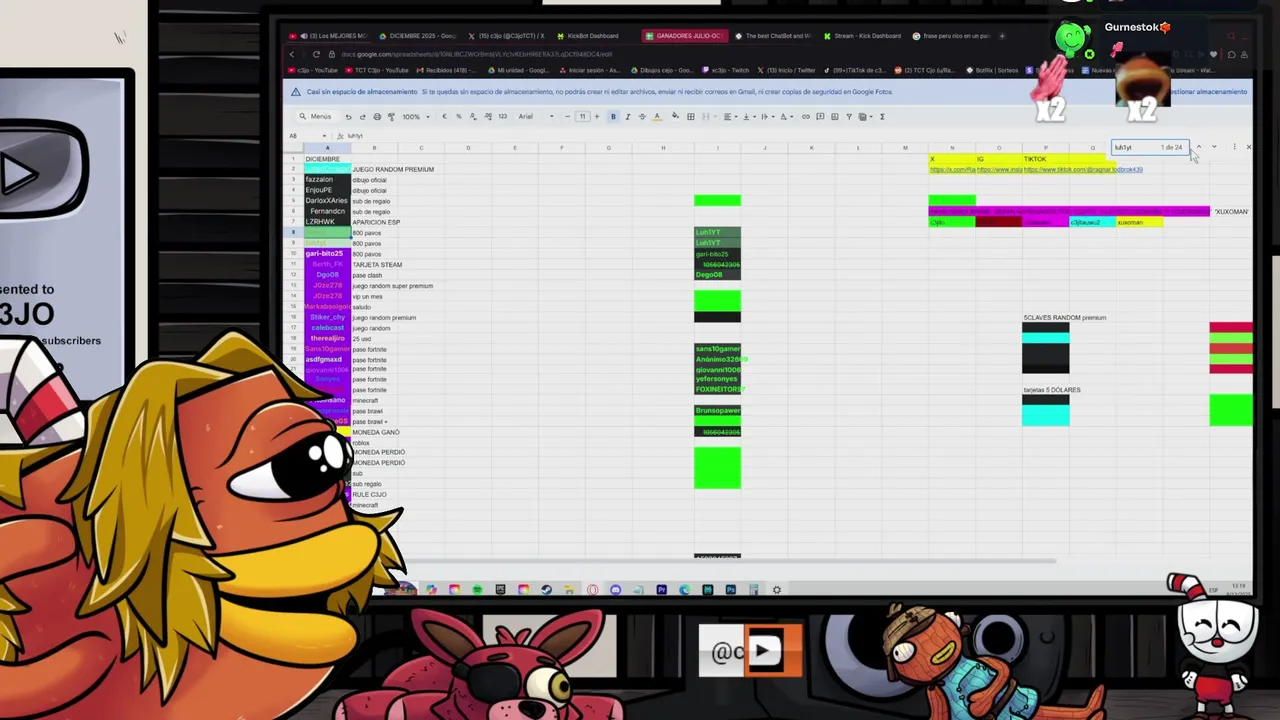Viewport: 1280px width, 720px height.
Task: Open a new browser tab
Action: coord(1002,36)
